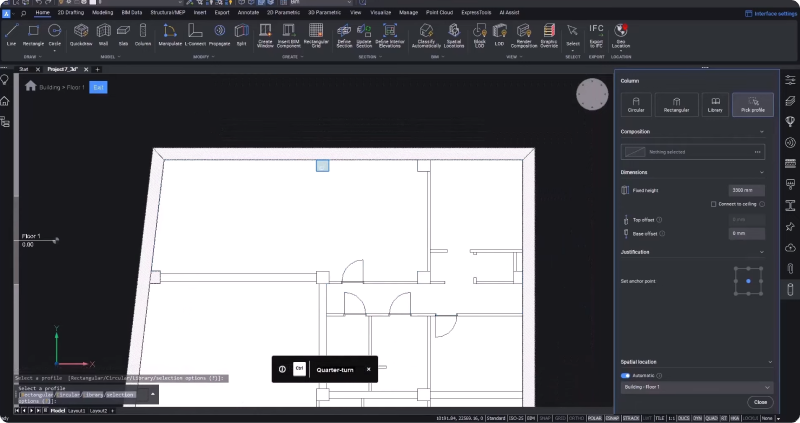Click the Close button in Column panel
Image resolution: width=800 pixels, height=423 pixels.
click(x=760, y=402)
